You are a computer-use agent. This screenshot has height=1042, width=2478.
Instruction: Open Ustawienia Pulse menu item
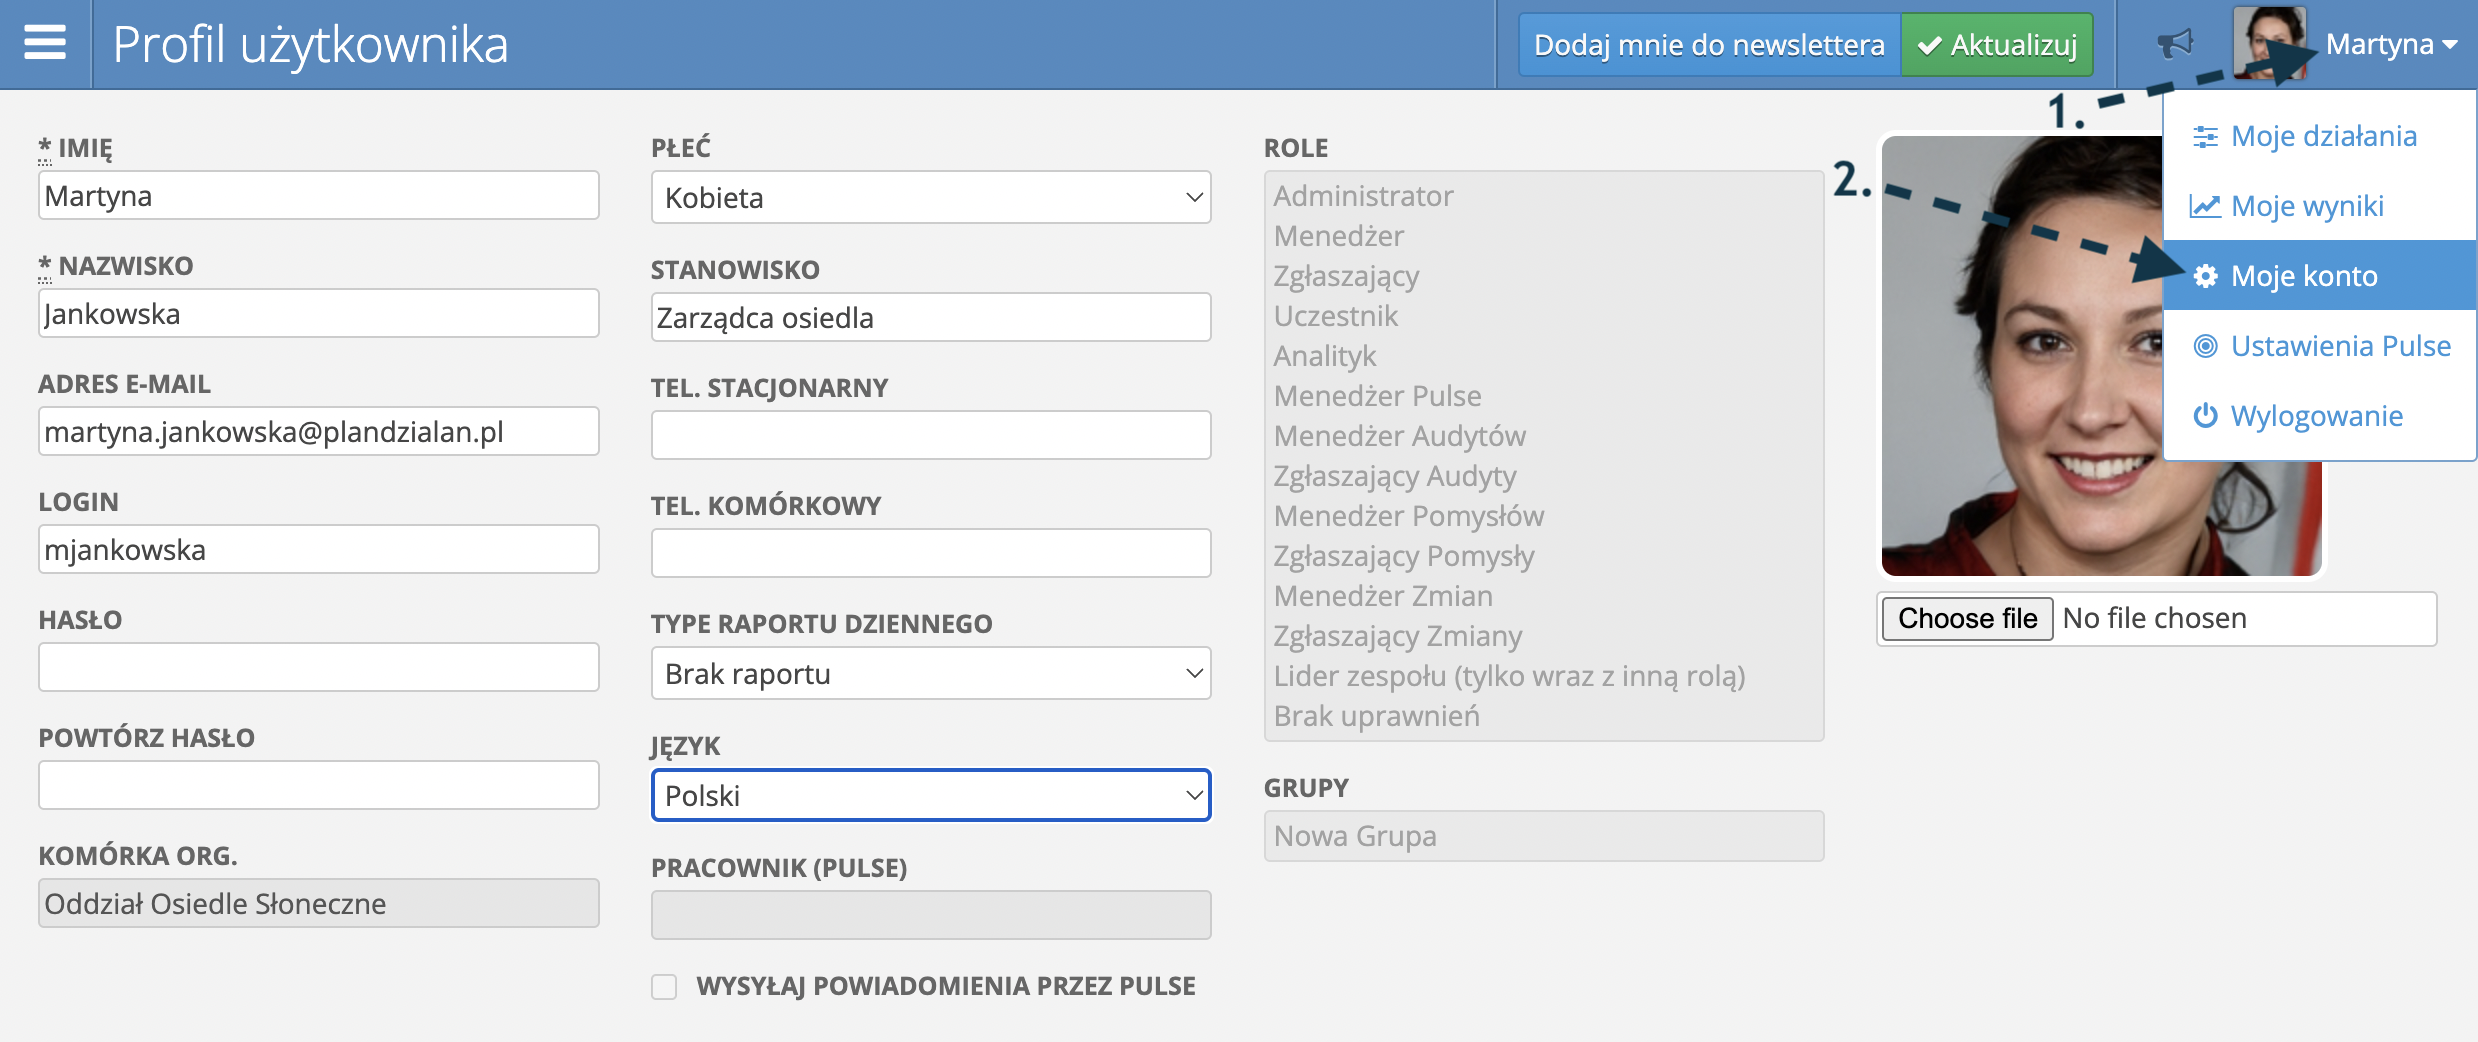point(2320,346)
